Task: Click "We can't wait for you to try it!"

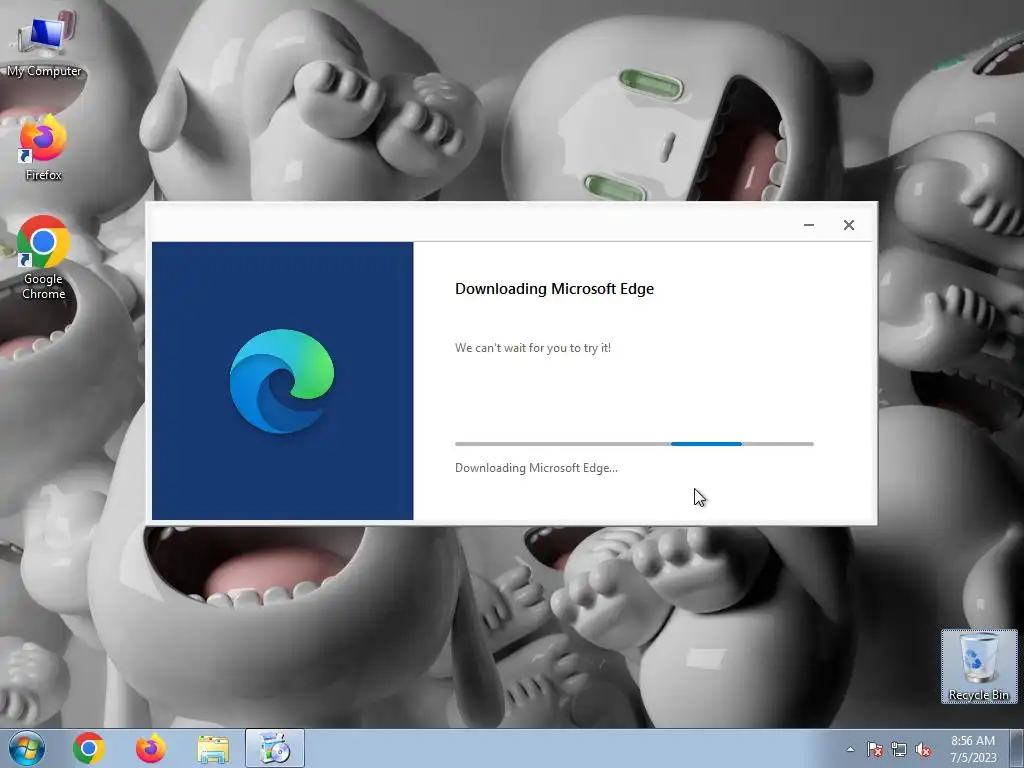Action: click(533, 348)
